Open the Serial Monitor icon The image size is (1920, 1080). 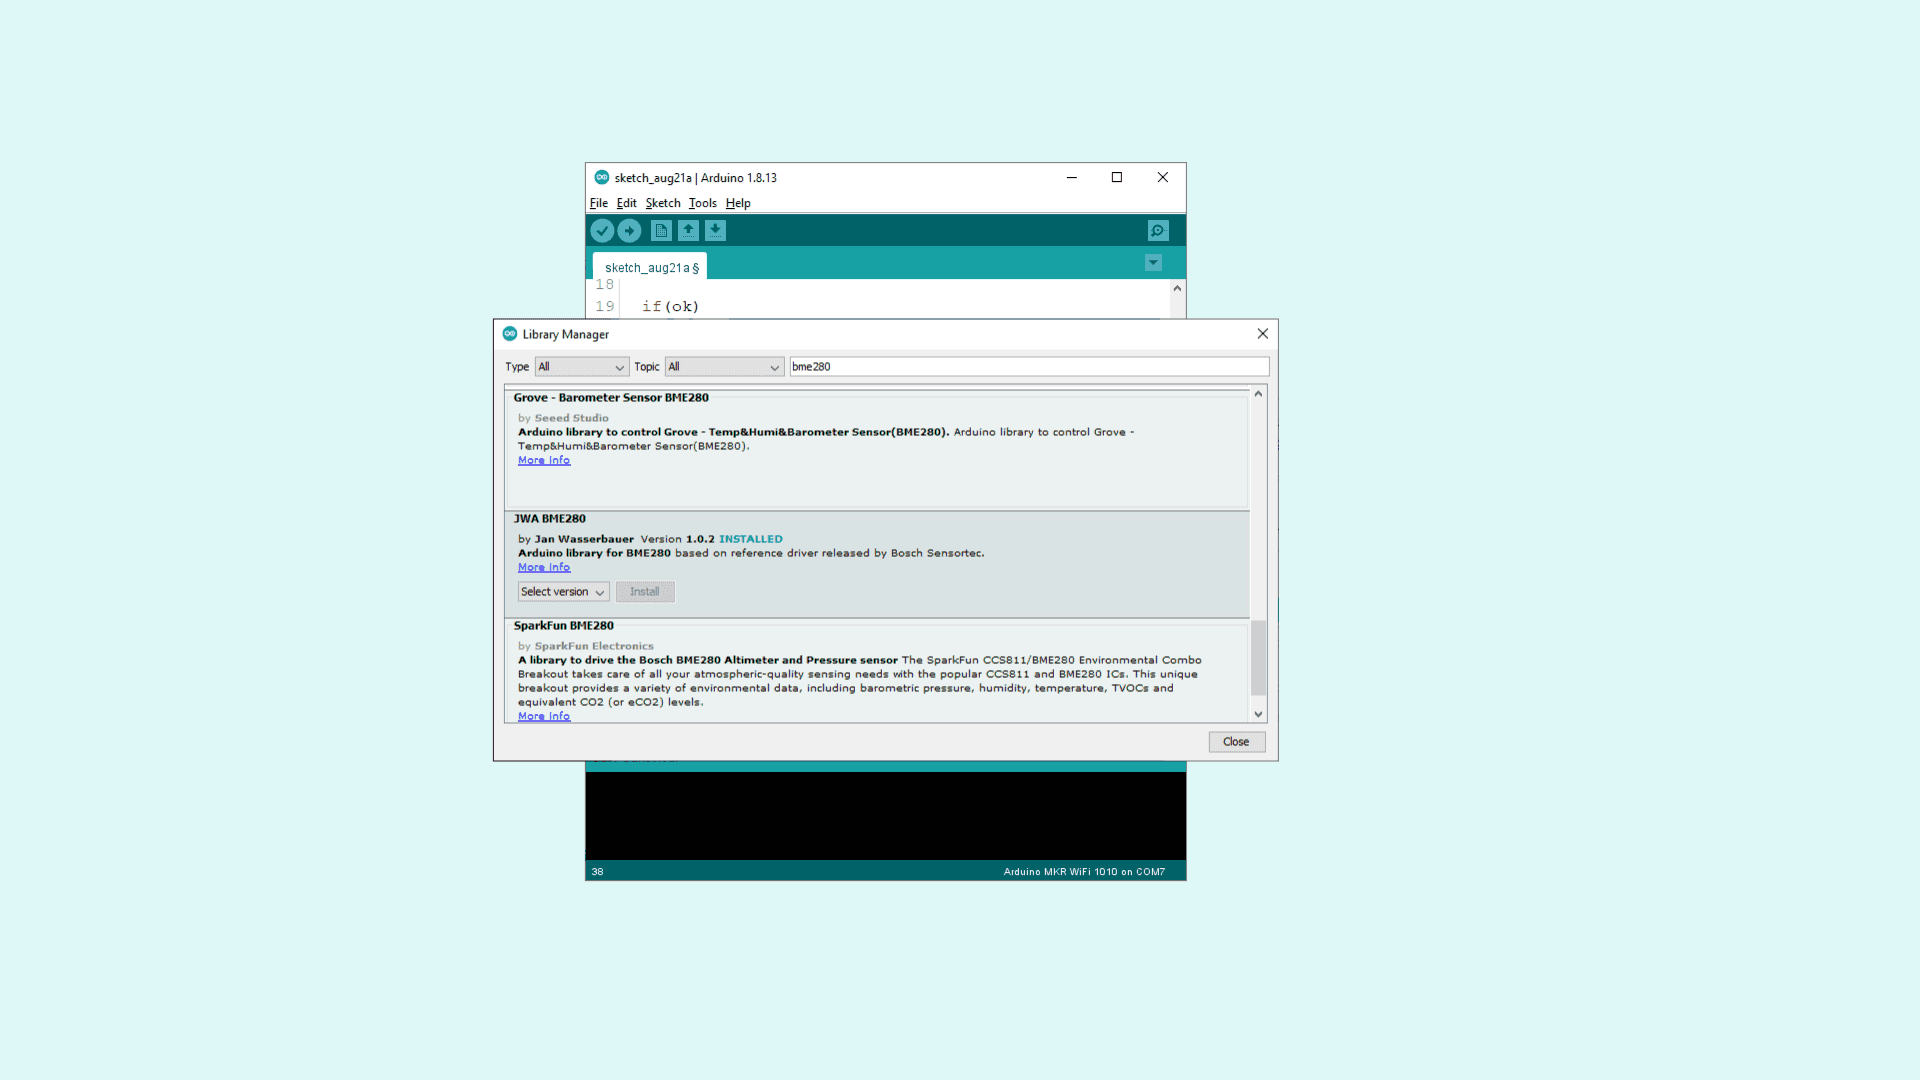click(x=1158, y=231)
